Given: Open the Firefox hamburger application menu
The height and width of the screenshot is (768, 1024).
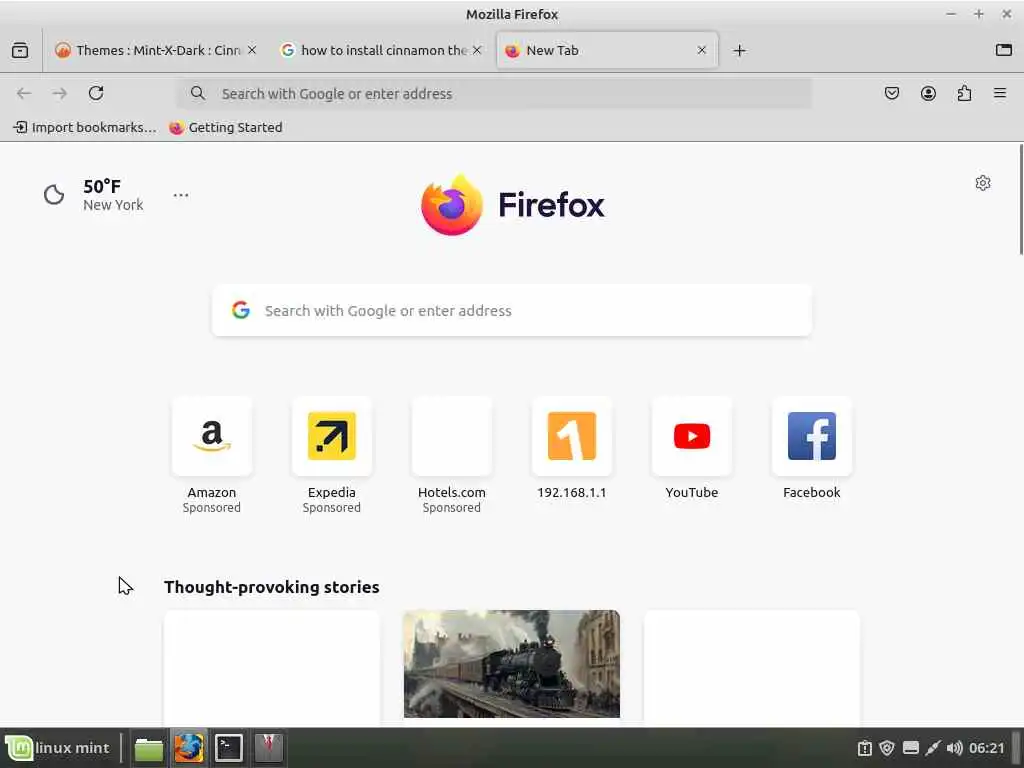Looking at the screenshot, I should (1000, 93).
